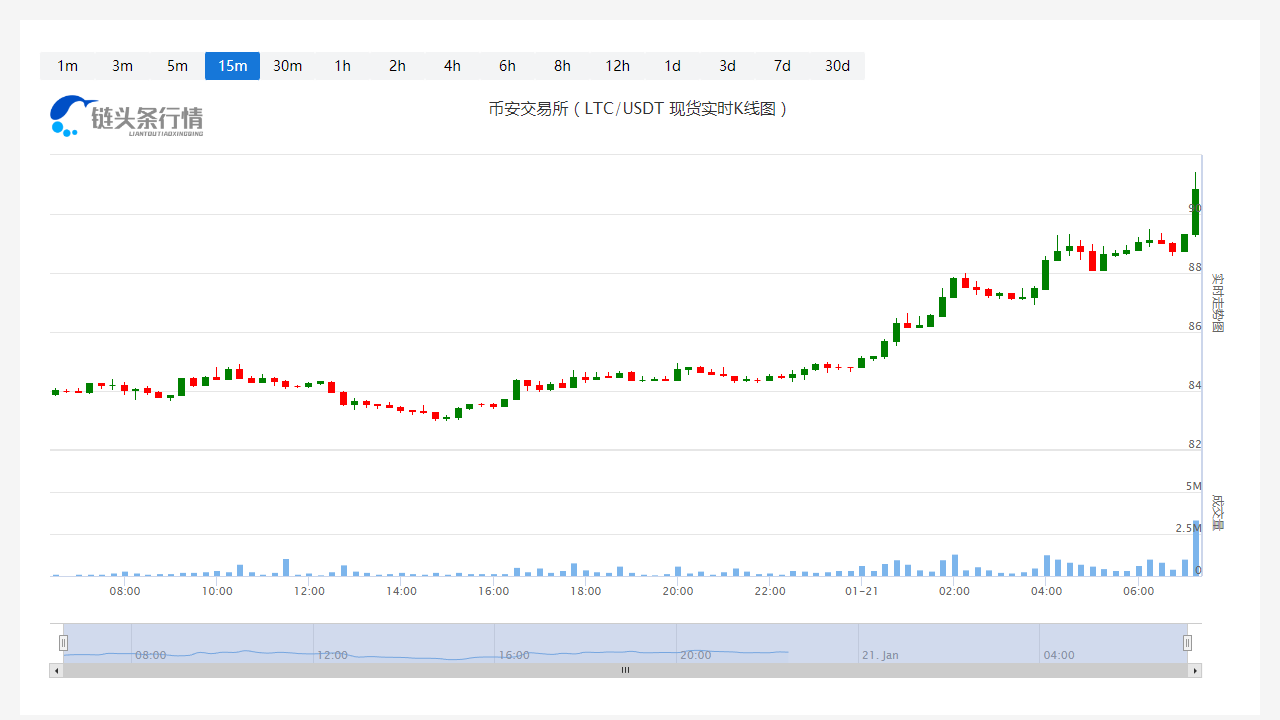Click the horizontal scrollbar thumb grip
This screenshot has height=720, width=1280.
click(x=625, y=671)
